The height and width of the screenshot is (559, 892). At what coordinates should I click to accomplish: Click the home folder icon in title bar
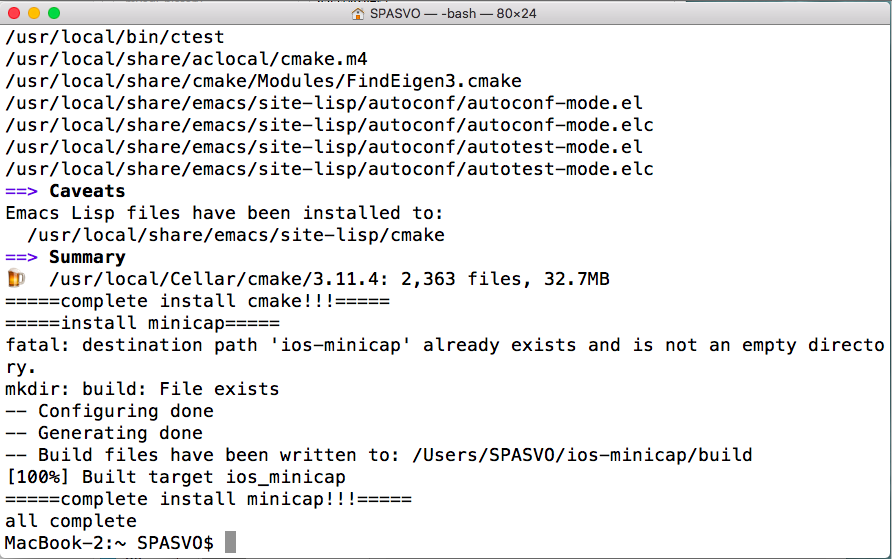(x=358, y=14)
